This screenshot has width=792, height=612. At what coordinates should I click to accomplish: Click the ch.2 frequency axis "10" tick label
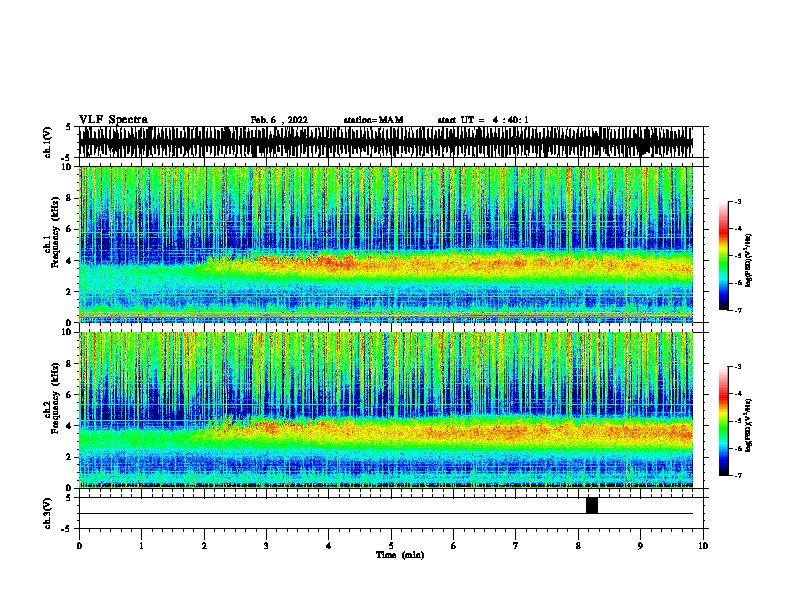tap(67, 332)
